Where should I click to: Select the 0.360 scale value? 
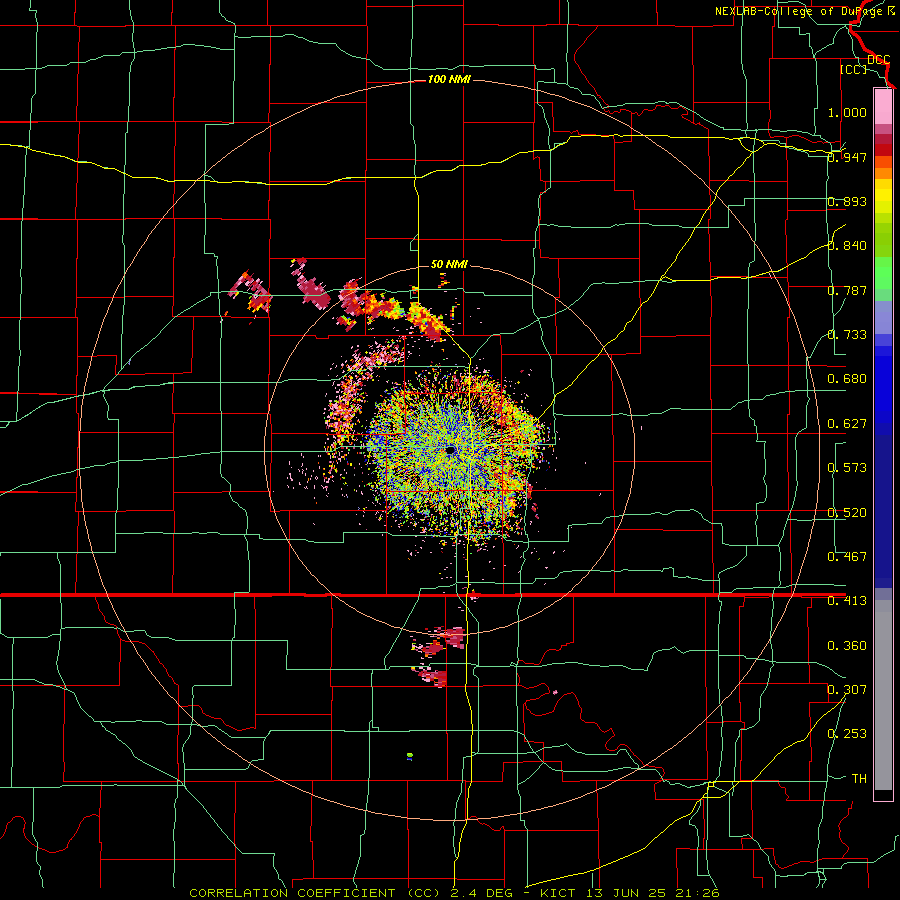(847, 646)
